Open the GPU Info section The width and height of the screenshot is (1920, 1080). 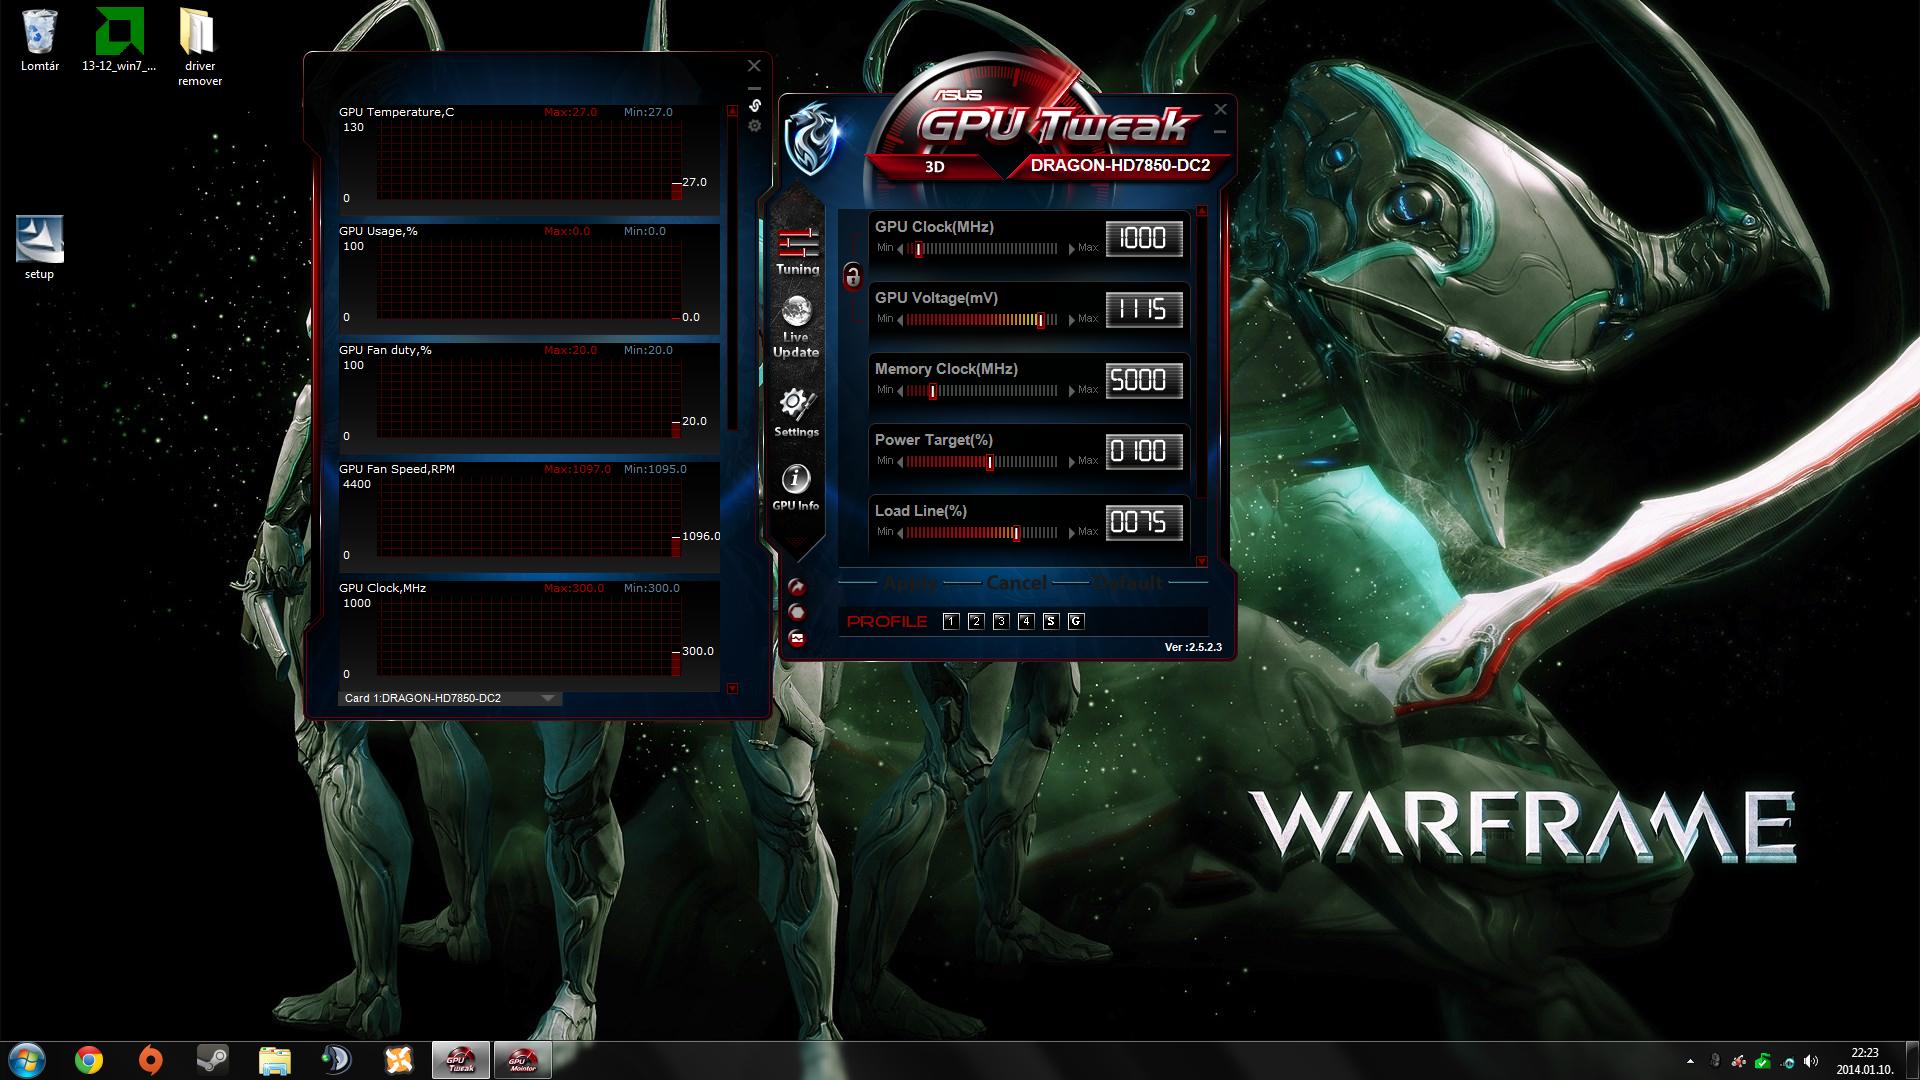tap(796, 488)
